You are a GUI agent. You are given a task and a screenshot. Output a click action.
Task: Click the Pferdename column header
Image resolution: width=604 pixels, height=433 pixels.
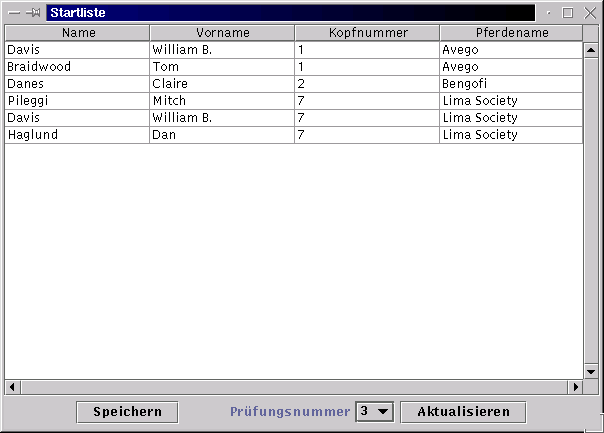coord(511,33)
